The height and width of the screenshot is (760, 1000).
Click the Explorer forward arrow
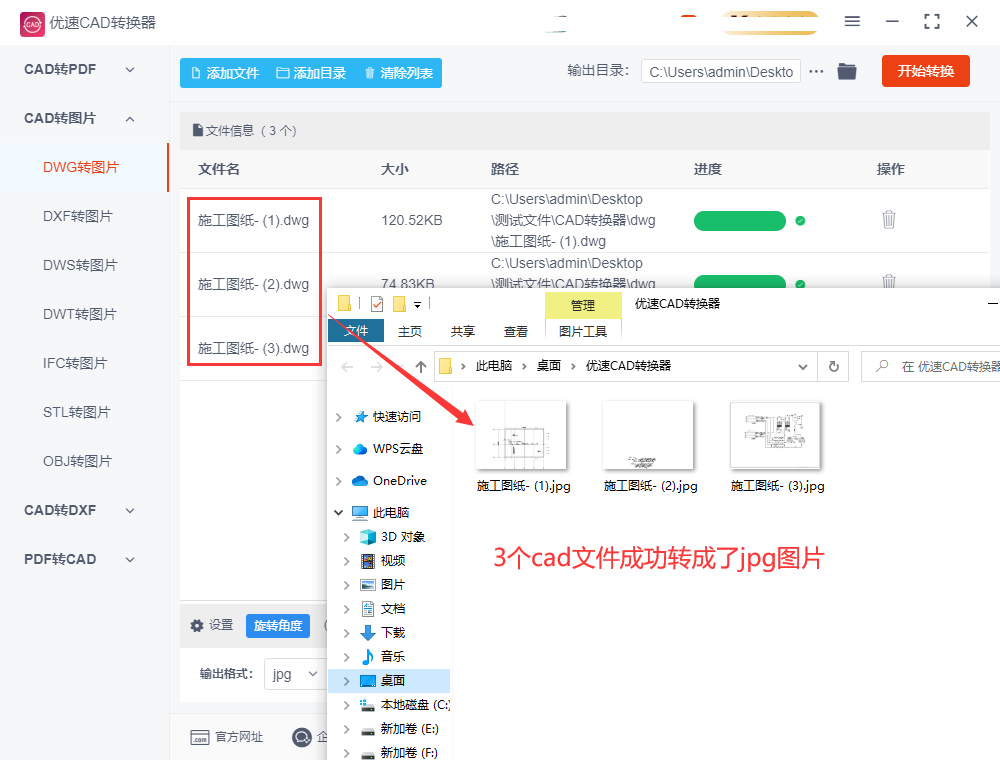click(377, 367)
